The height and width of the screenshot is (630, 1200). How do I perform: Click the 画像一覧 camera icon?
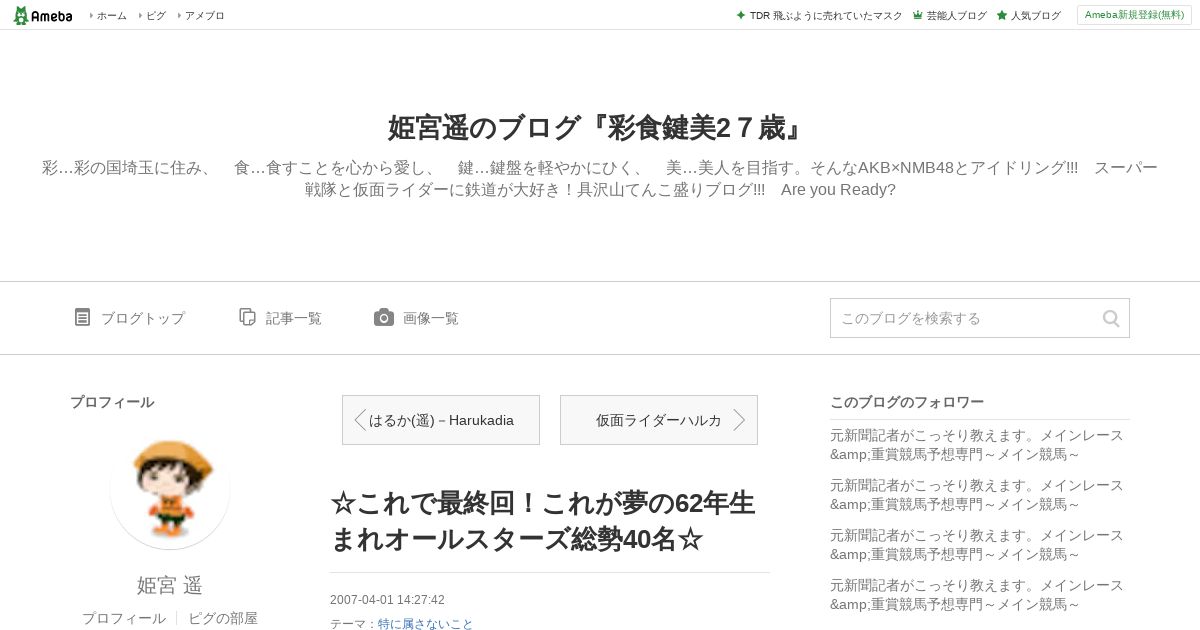[x=384, y=317]
